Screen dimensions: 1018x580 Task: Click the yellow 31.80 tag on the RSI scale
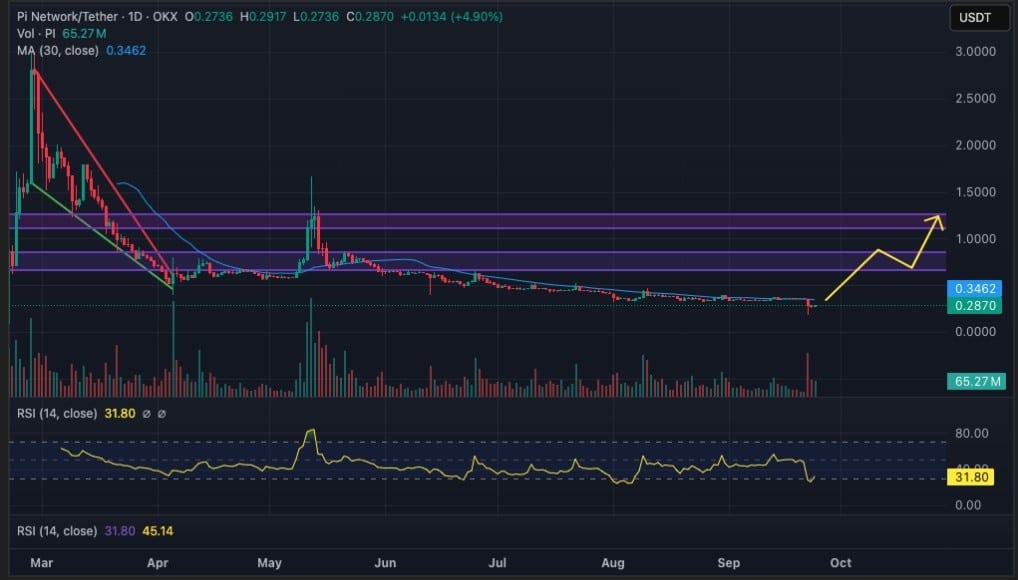click(971, 477)
